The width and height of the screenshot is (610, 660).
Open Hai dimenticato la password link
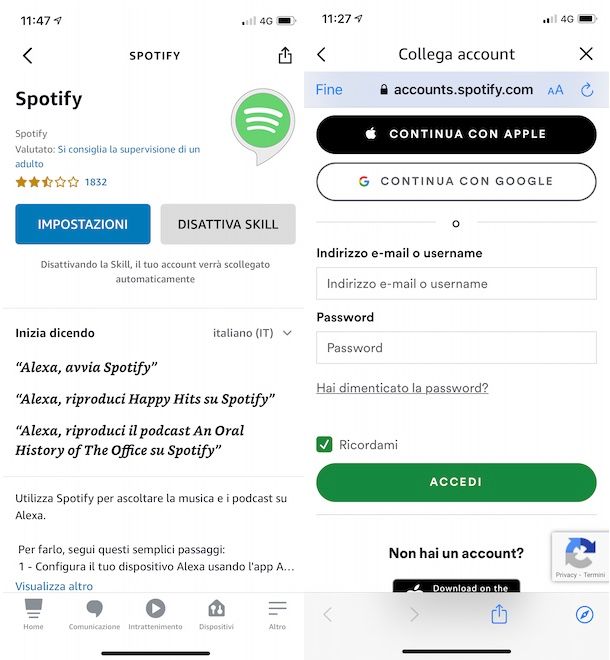tap(402, 388)
